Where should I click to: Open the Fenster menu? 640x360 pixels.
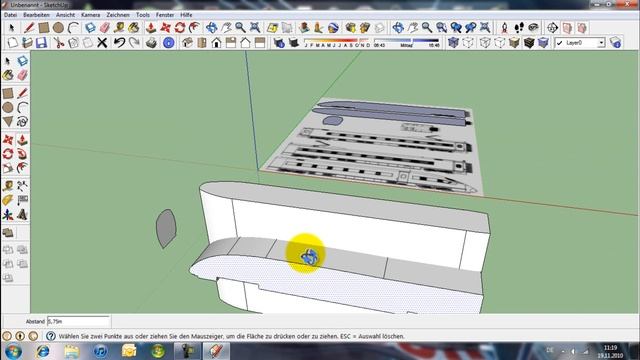tap(165, 15)
